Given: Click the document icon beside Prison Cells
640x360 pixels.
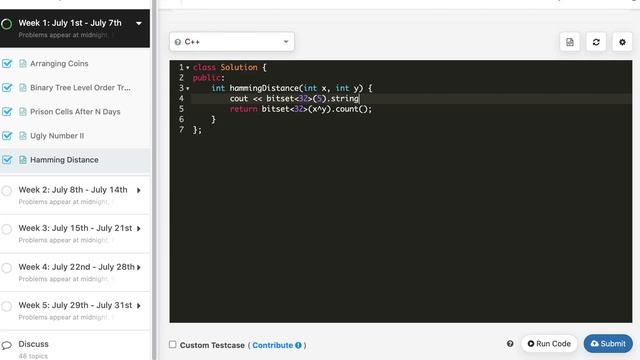Looking at the screenshot, I should [23, 112].
